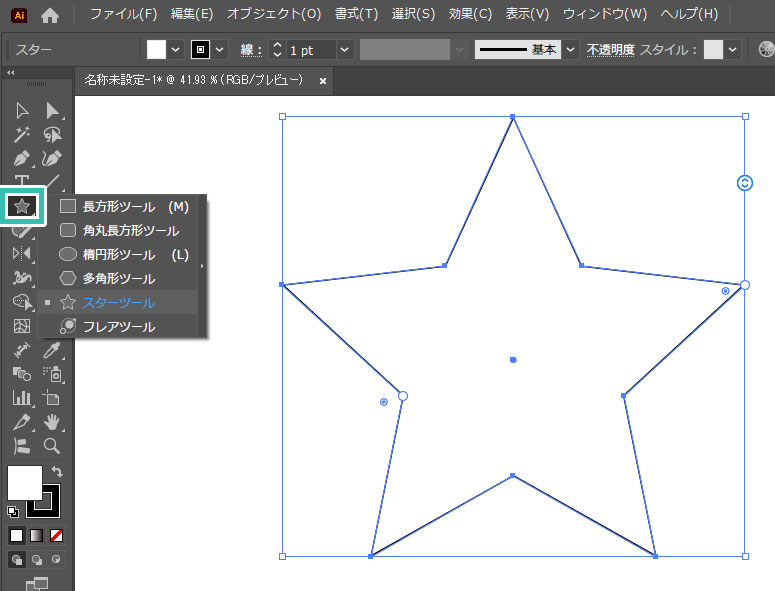Select the Zoom magnifier tool

(52, 446)
